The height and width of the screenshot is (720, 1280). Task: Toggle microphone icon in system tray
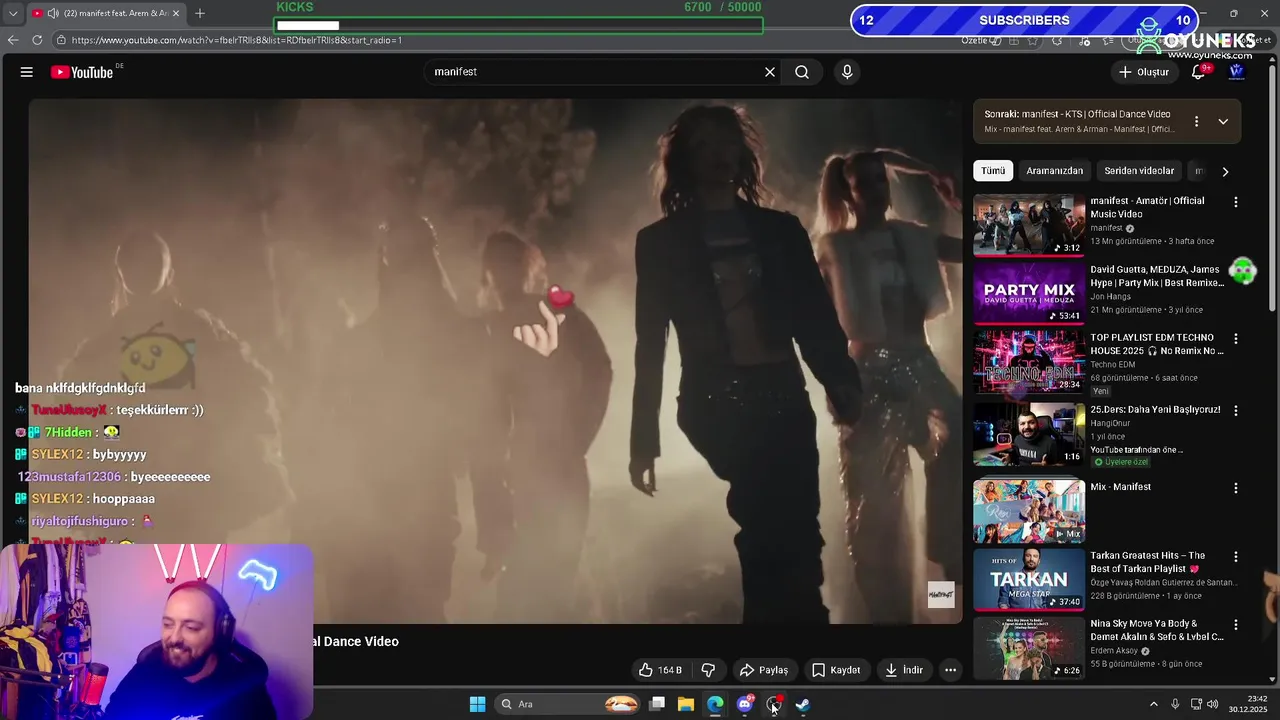1175,704
